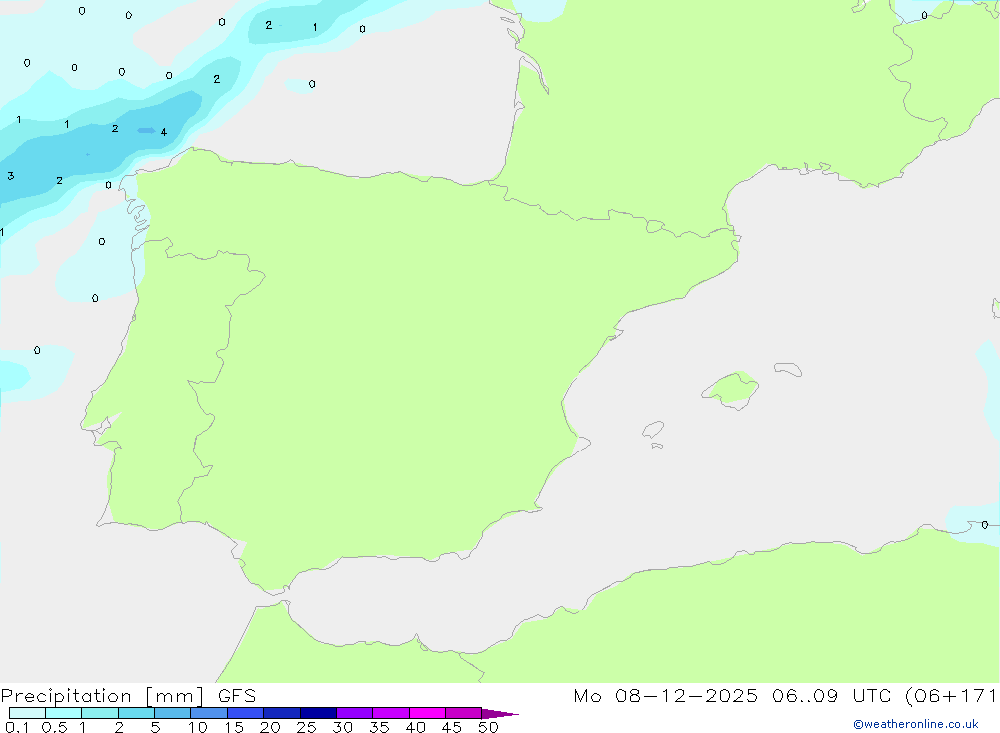1000x733 pixels.
Task: Select the 35–40 mm purple-magenta legend swatch
Action: (x=391, y=713)
